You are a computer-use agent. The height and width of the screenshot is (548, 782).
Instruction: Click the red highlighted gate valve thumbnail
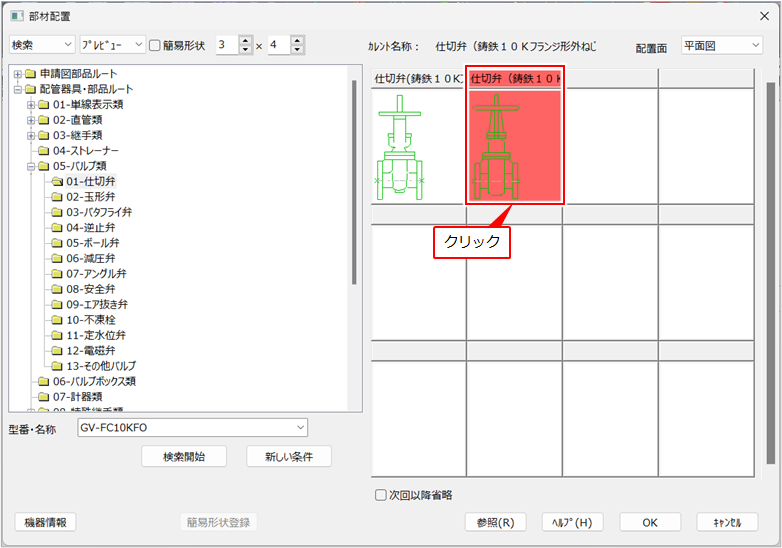pos(515,146)
